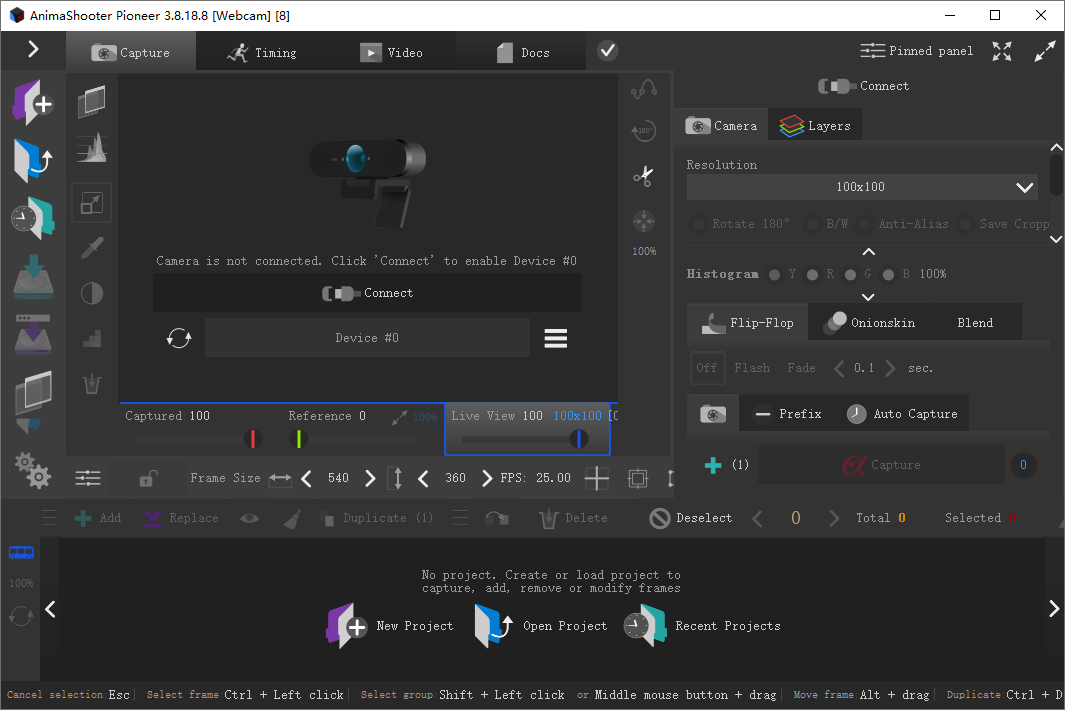
Task: Click the fit-to-center arrows icon
Action: click(x=643, y=221)
